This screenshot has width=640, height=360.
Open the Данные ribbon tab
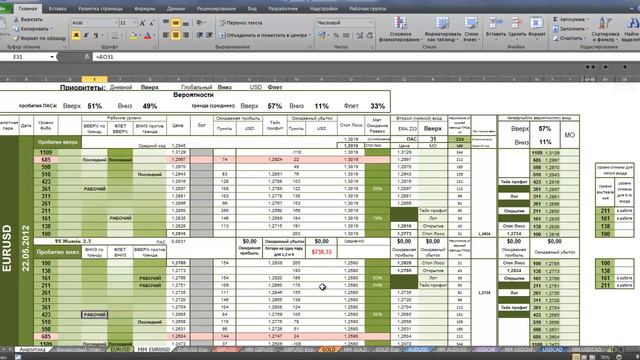point(176,8)
